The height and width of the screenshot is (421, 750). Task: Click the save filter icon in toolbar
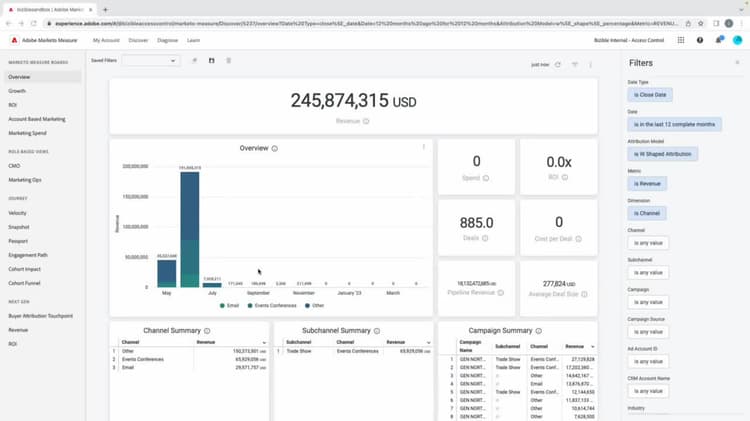coord(211,61)
